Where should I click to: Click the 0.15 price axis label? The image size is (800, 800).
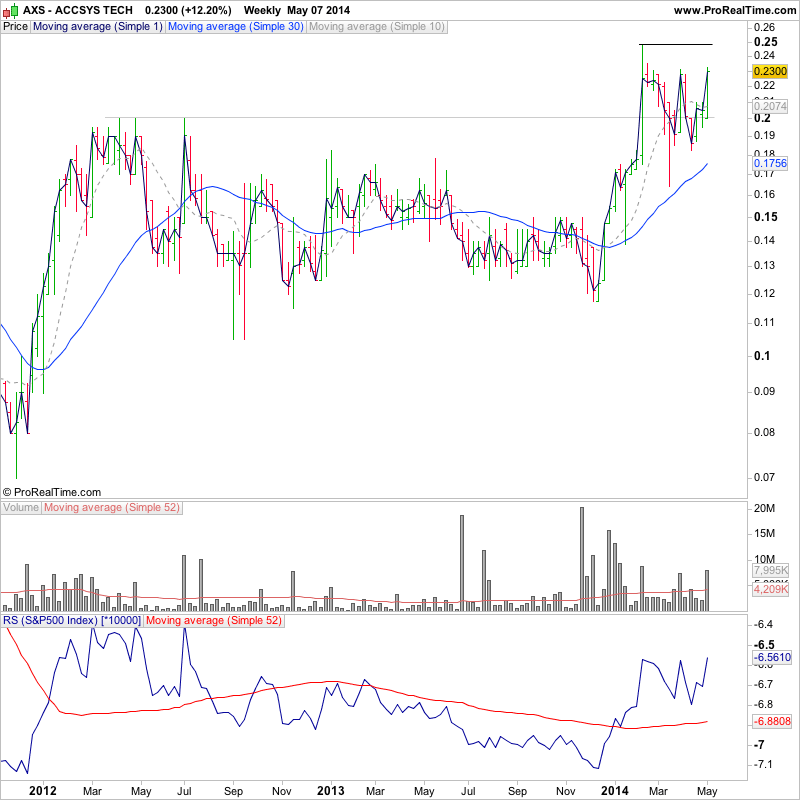(x=766, y=217)
